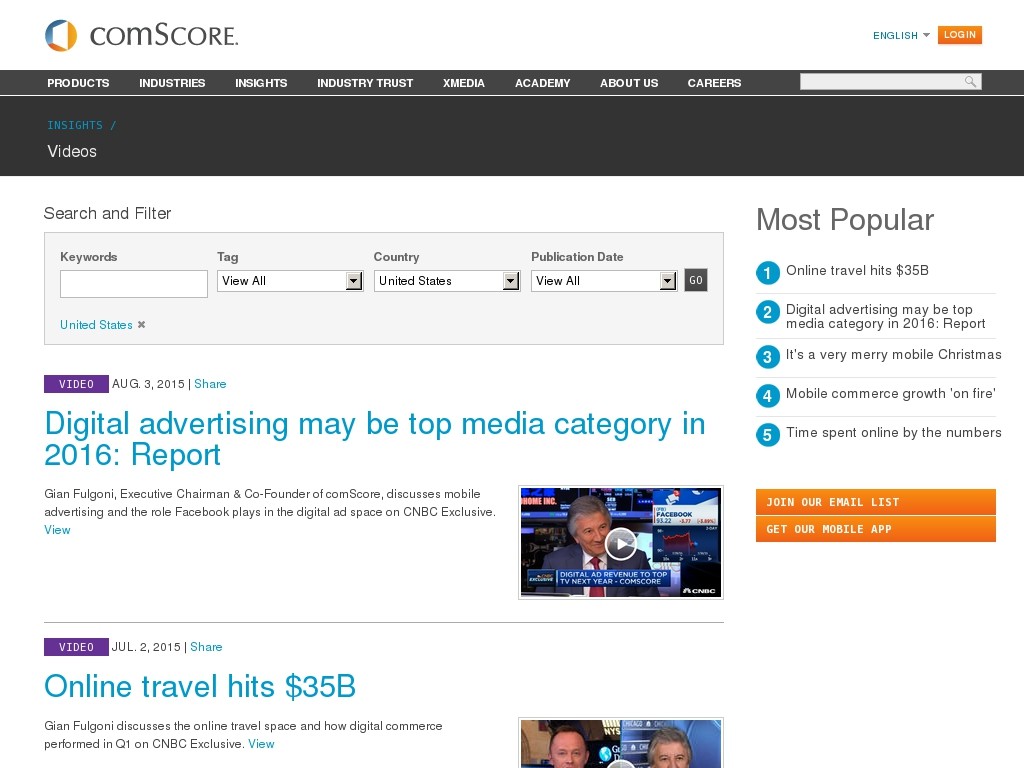Play the Digital advertising video
This screenshot has width=1024, height=768.
620,543
